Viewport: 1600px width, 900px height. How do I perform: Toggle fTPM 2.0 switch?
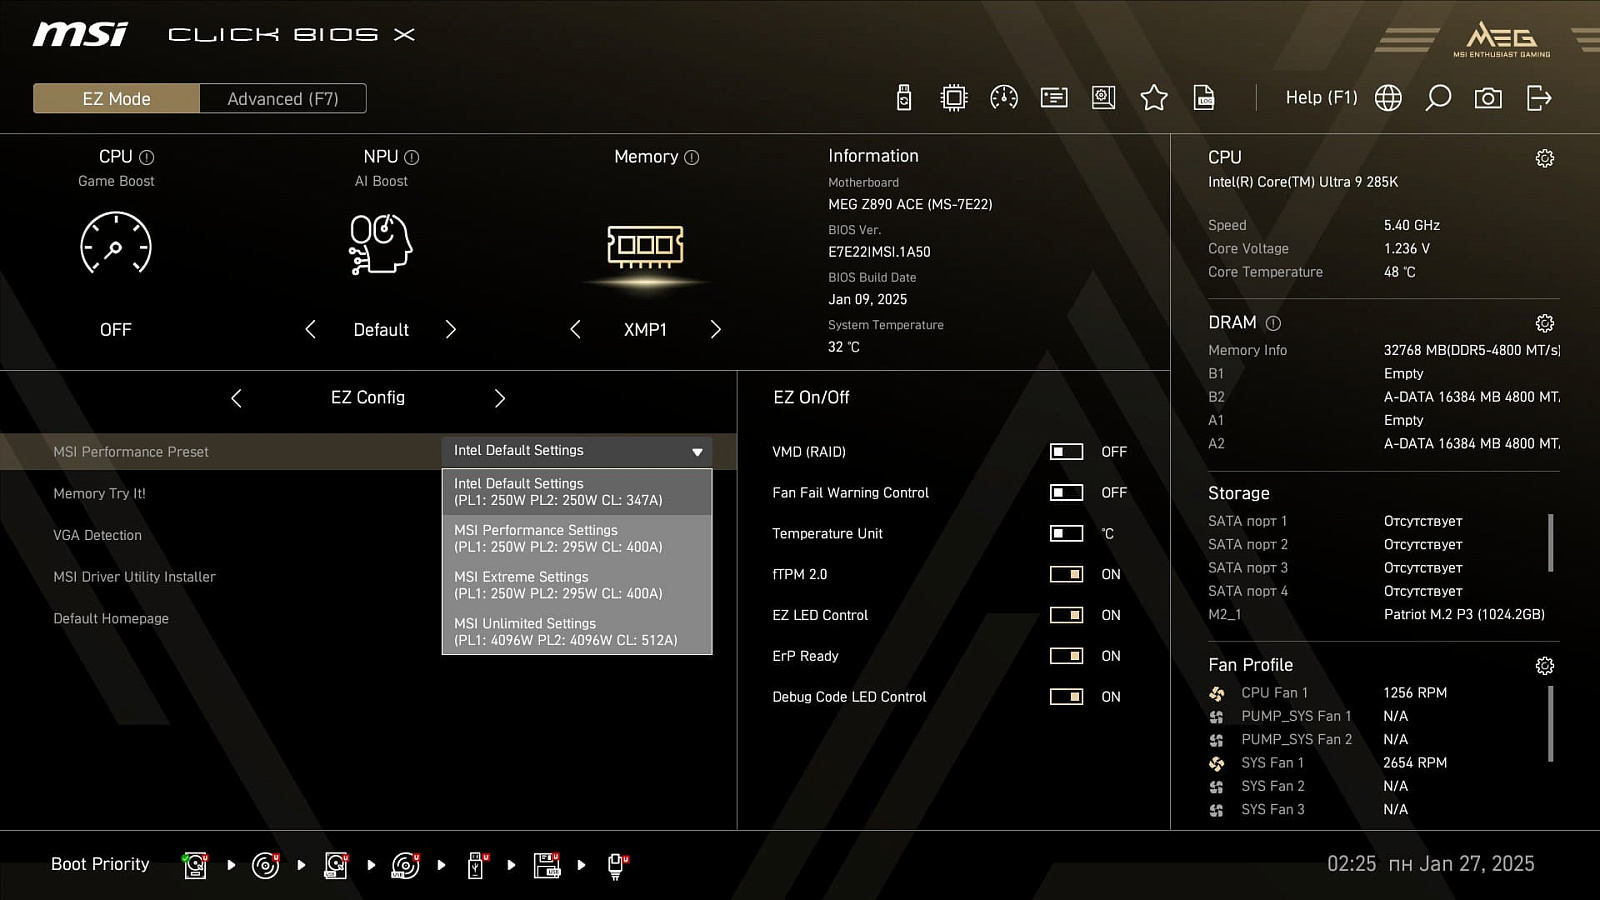pos(1066,575)
